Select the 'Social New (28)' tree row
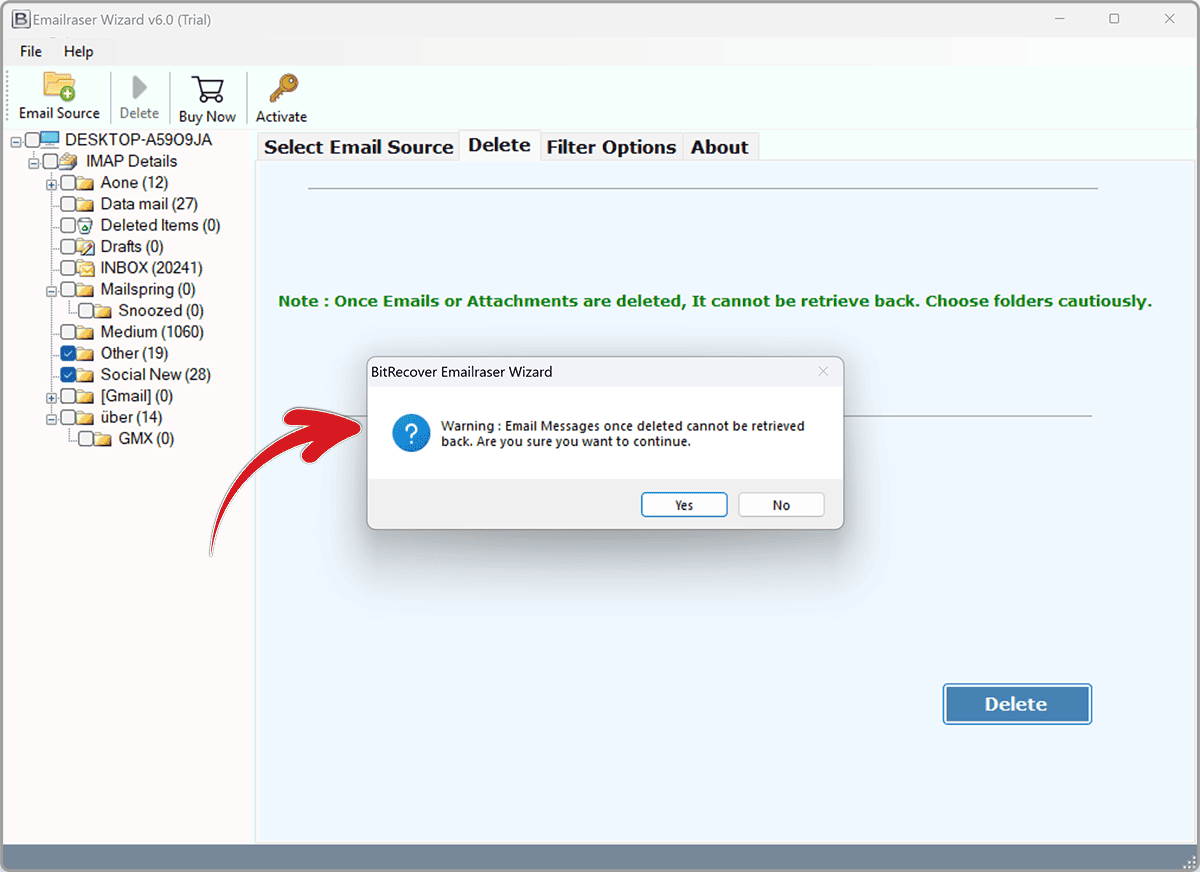Image resolution: width=1200 pixels, height=872 pixels. pyautogui.click(x=156, y=375)
